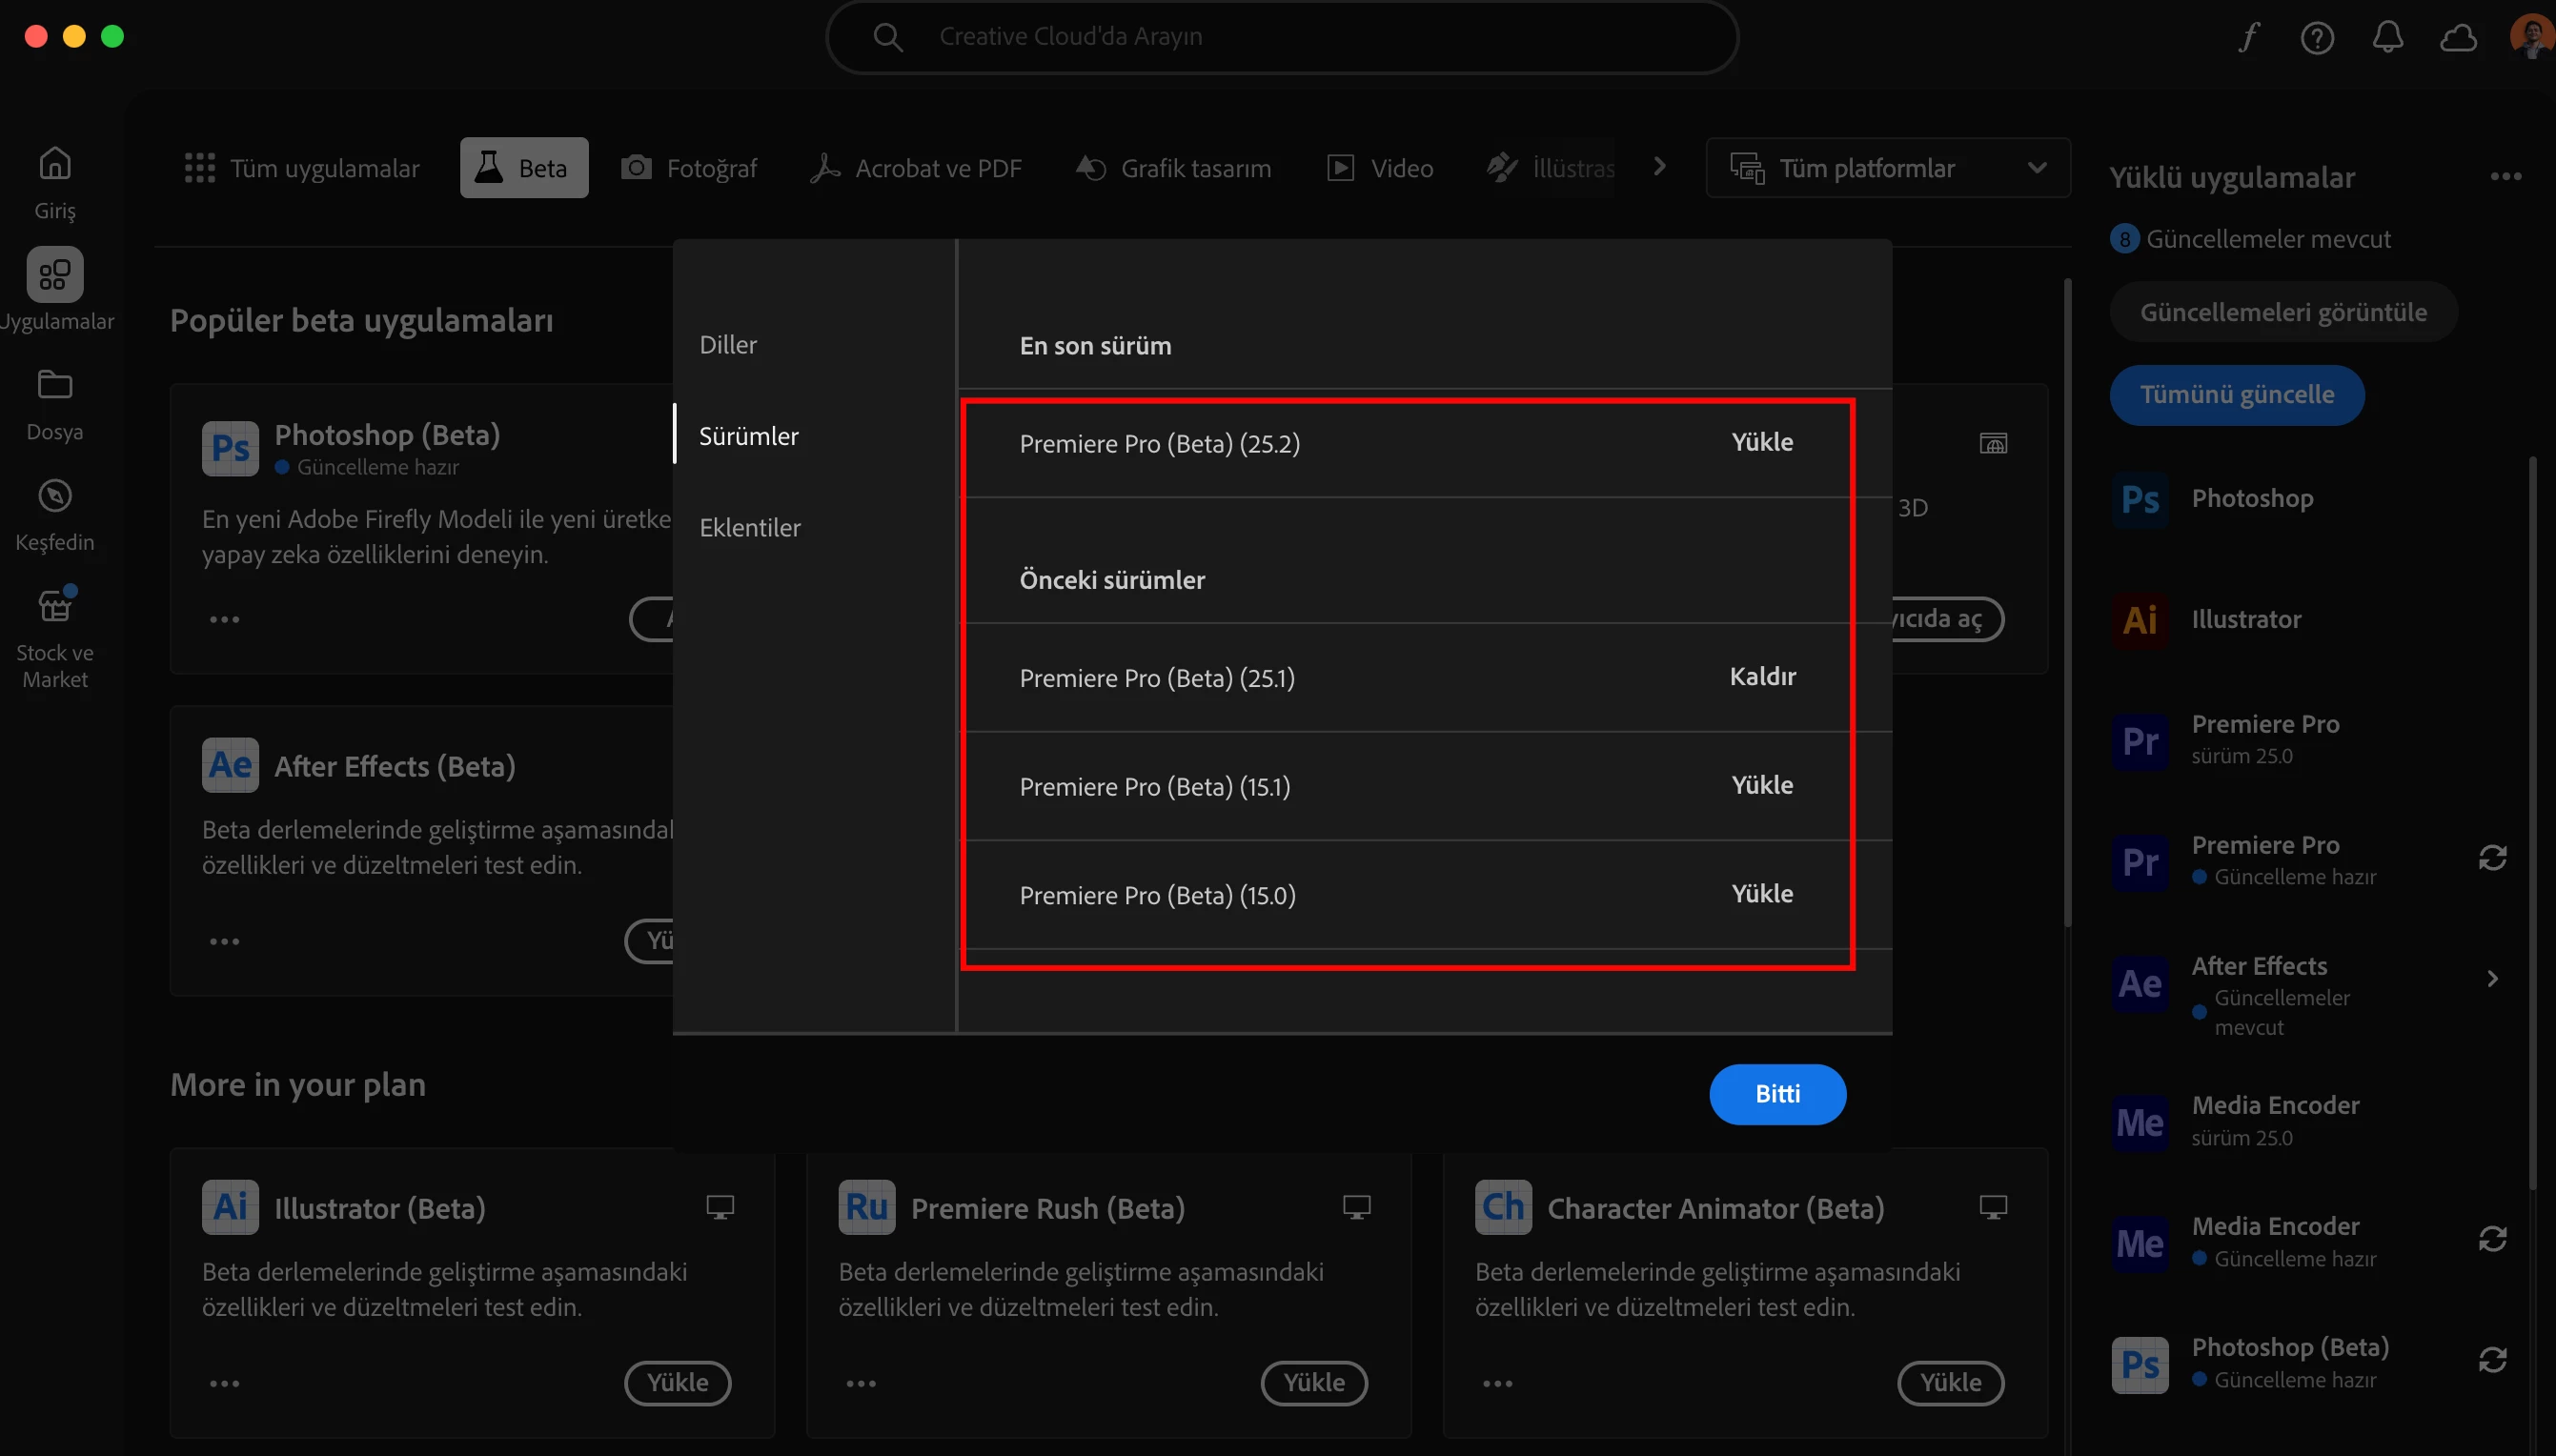This screenshot has height=1456, width=2556.
Task: Open the Stock ve Market icon
Action: (x=55, y=605)
